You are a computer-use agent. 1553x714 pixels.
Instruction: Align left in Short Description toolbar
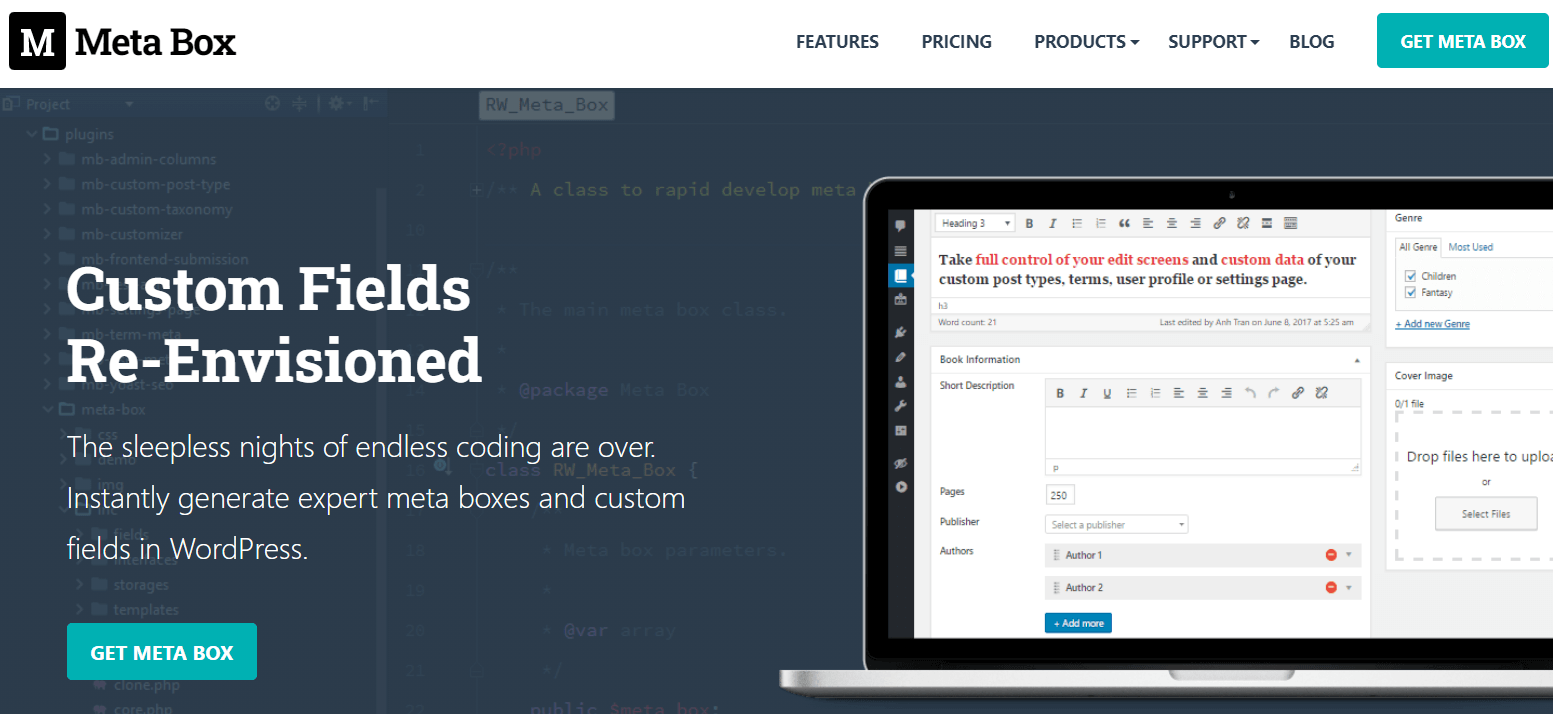pos(1179,393)
